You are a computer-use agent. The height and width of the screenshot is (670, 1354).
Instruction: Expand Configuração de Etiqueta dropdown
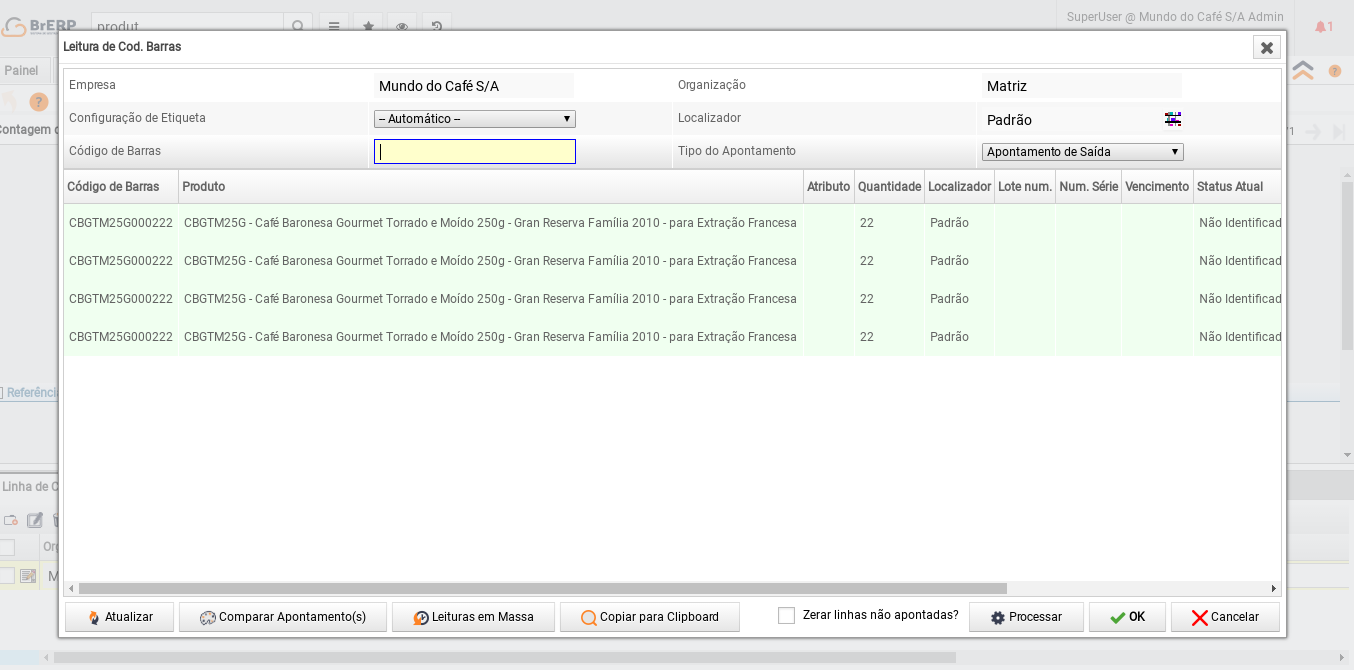tap(474, 119)
